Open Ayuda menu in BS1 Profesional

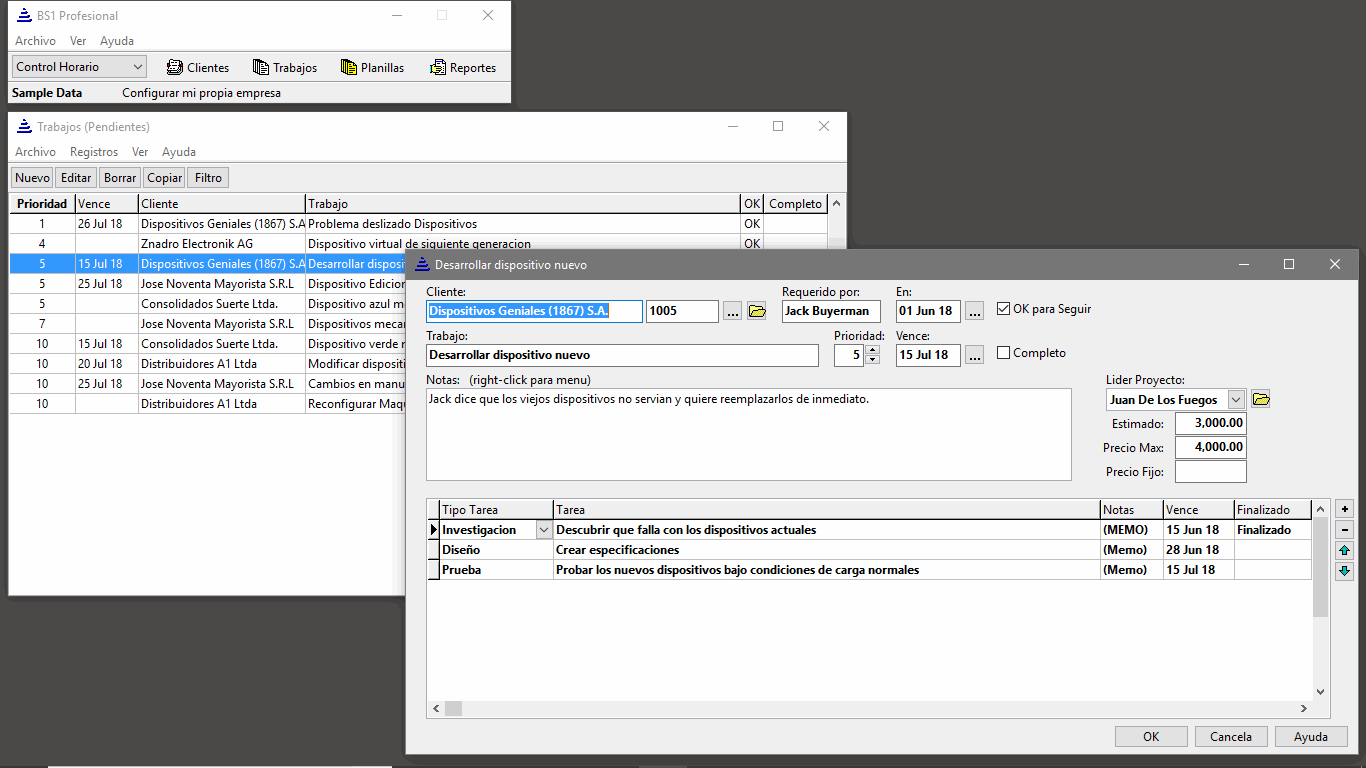tap(117, 41)
